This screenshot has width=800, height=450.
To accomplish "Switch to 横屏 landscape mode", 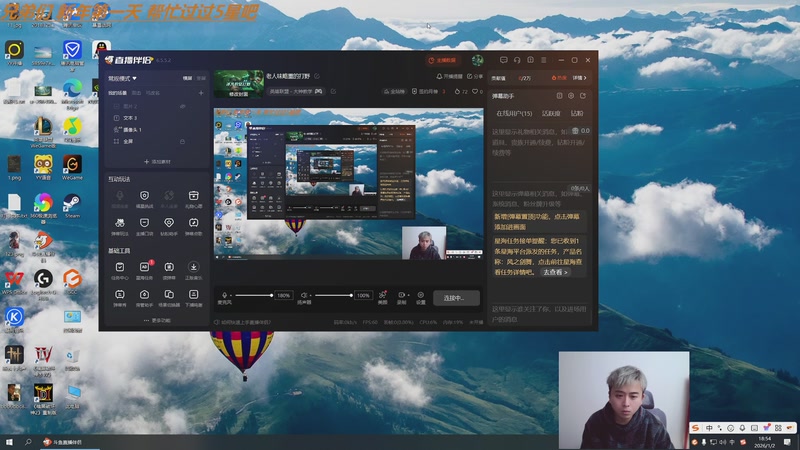I will point(187,79).
